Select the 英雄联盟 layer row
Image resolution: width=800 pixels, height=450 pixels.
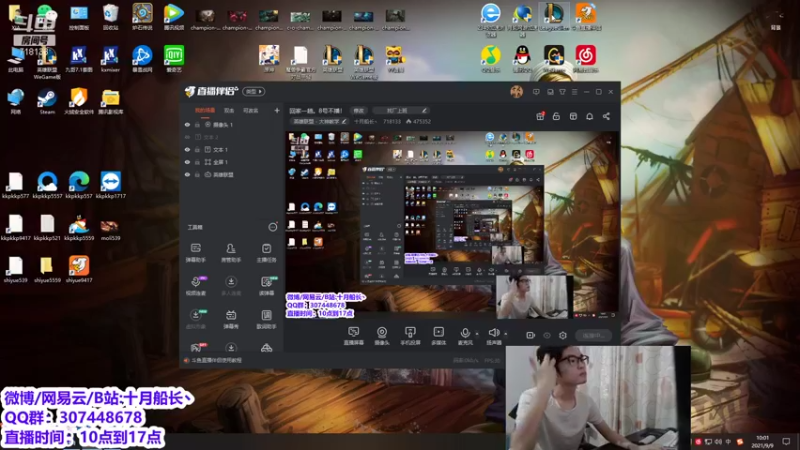pyautogui.click(x=231, y=174)
